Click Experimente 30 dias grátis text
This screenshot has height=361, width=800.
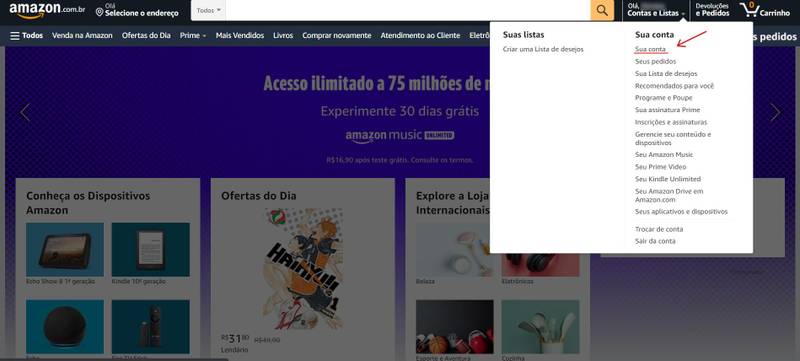399,111
